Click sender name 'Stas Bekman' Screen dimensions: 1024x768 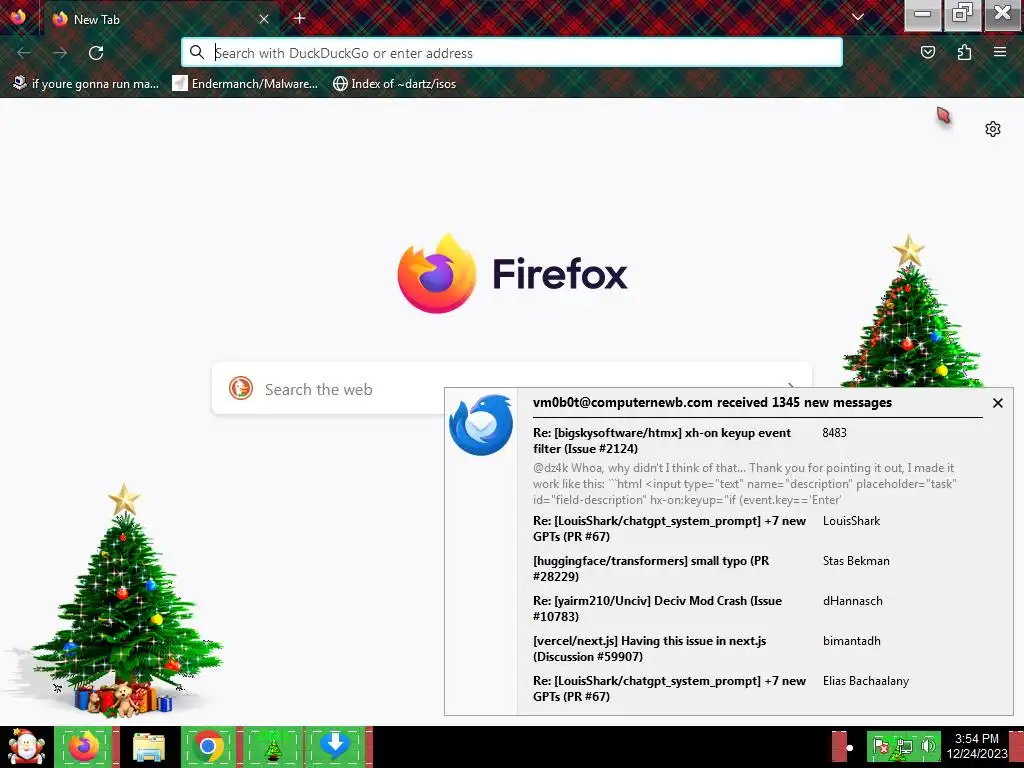point(856,561)
